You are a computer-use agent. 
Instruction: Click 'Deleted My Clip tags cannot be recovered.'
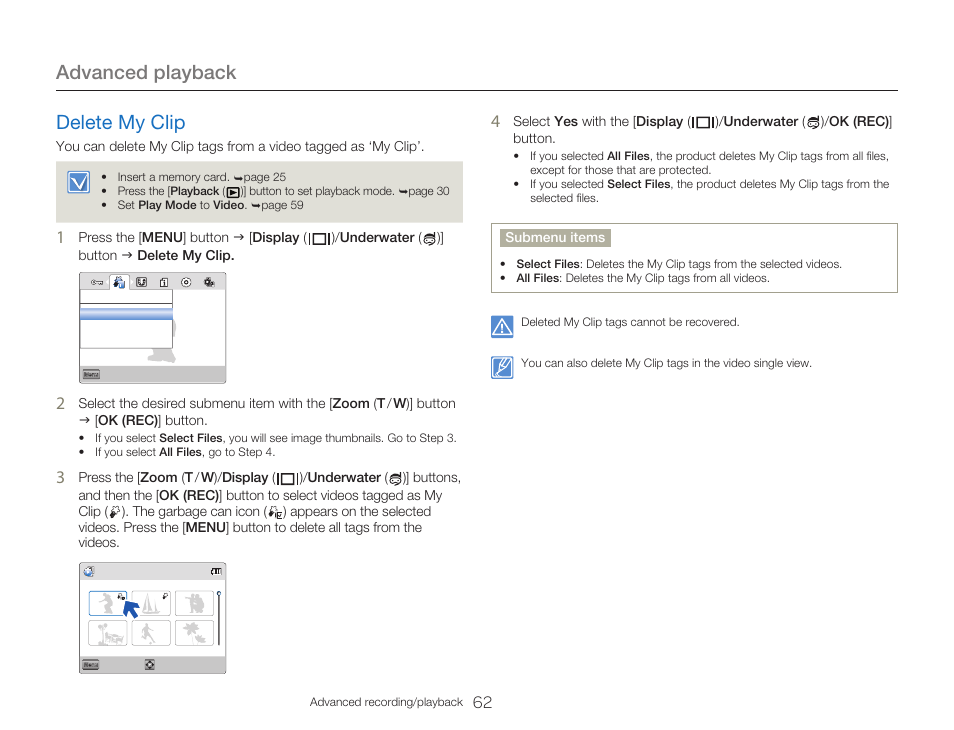point(630,322)
